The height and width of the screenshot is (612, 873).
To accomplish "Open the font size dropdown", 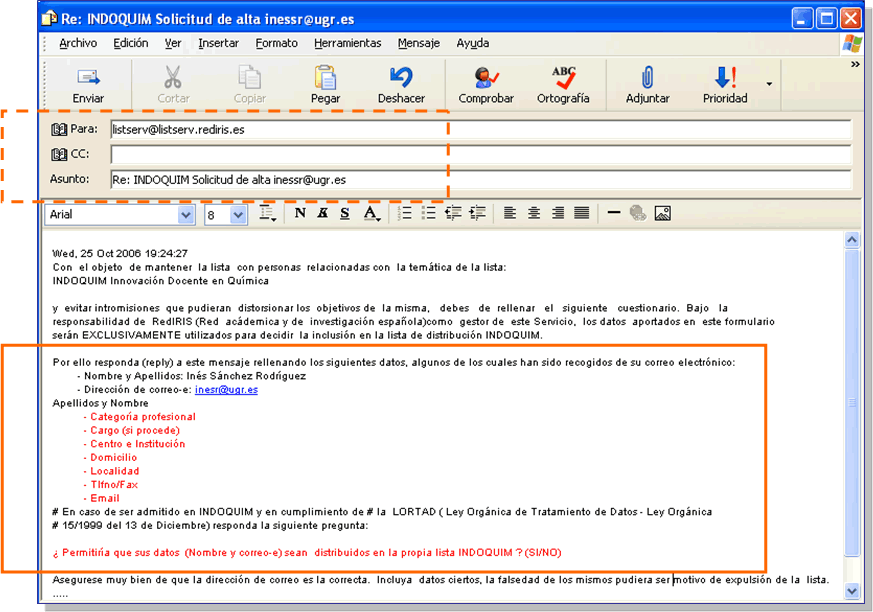I will coord(238,215).
